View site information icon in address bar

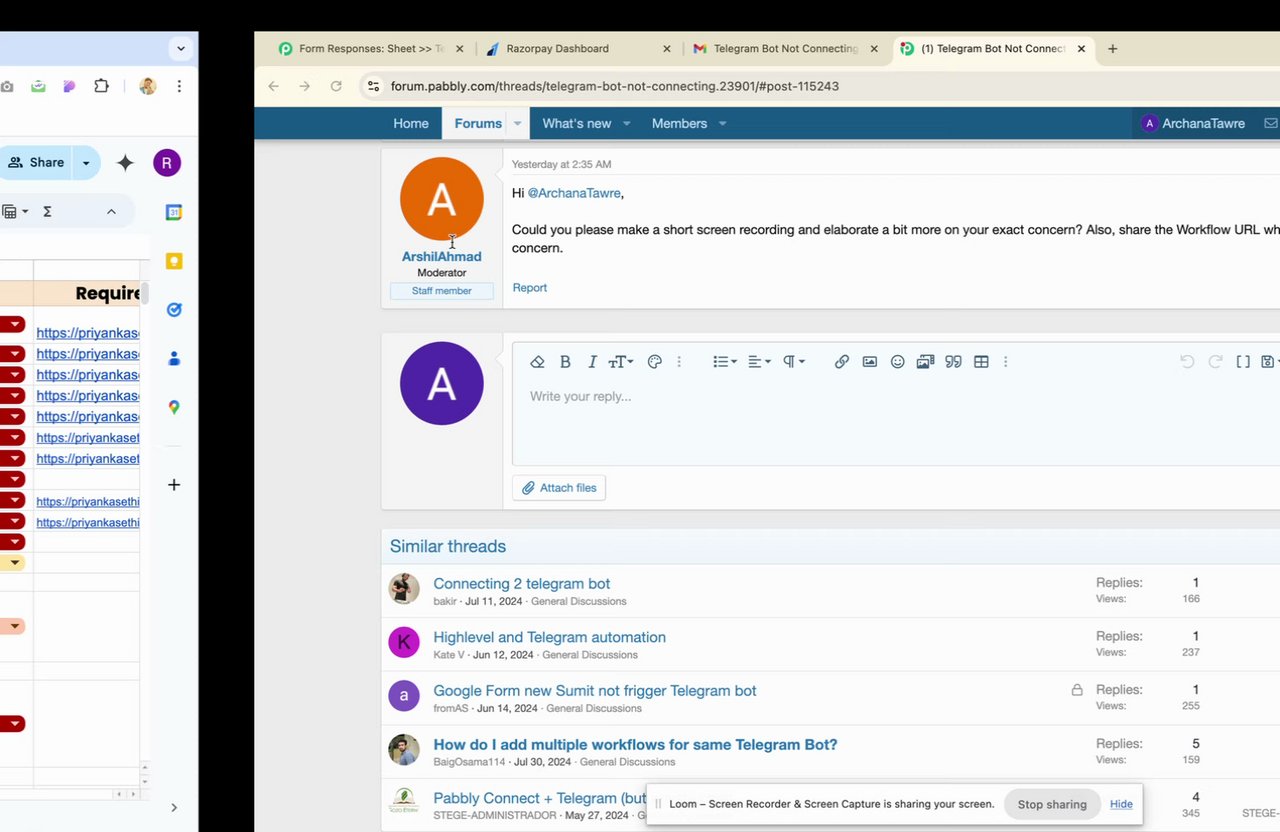372,86
